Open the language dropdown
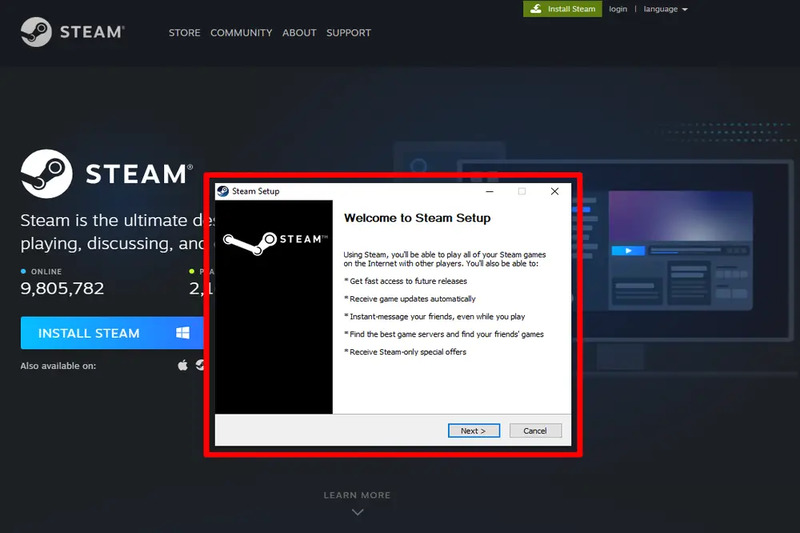This screenshot has height=533, width=800. 666,9
